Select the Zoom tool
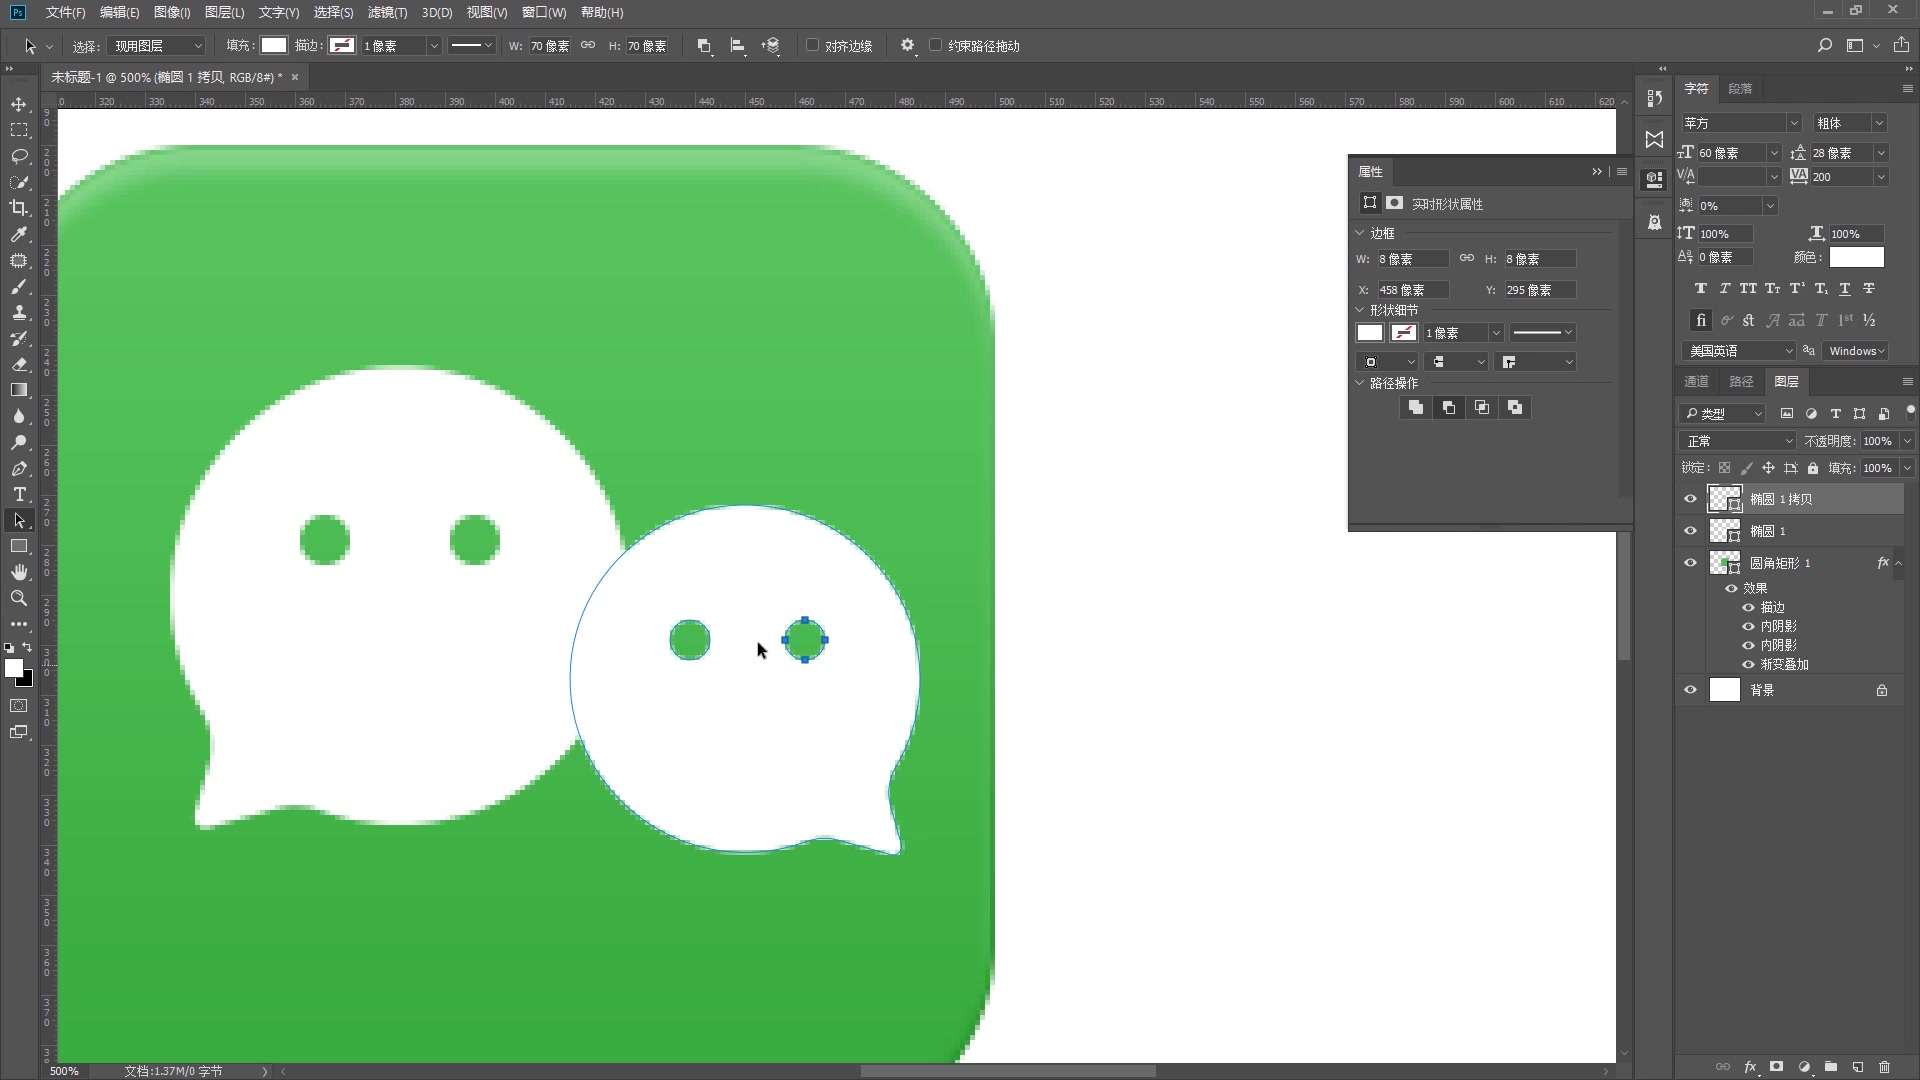The width and height of the screenshot is (1920, 1080). click(x=19, y=598)
